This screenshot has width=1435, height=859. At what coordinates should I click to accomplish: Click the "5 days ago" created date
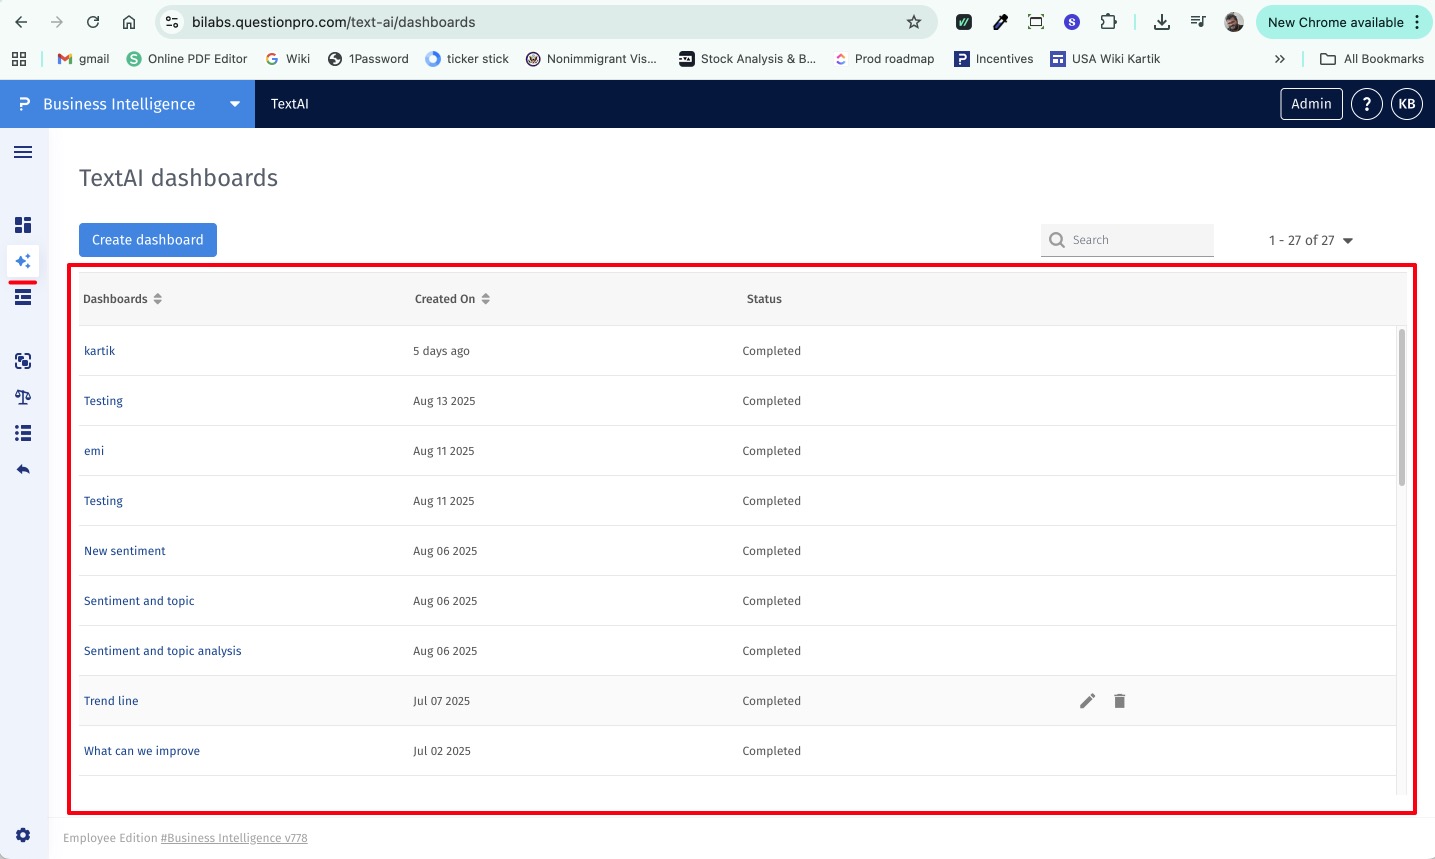click(441, 351)
